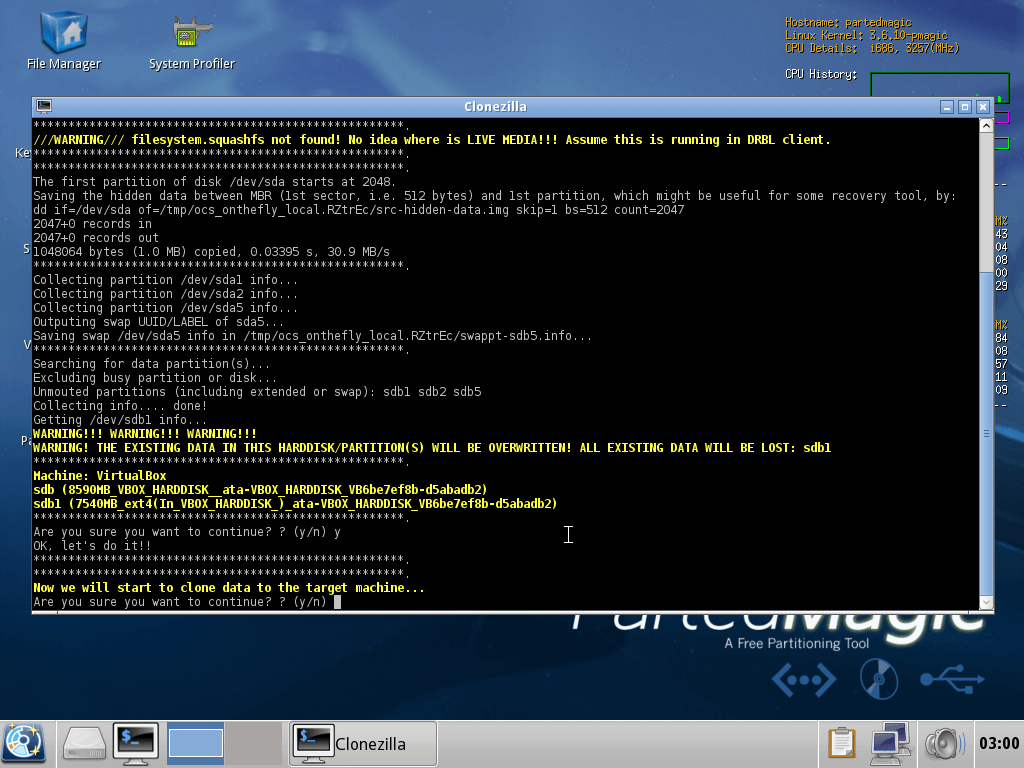Launch terminal from the taskbar launcher
Viewport: 1024px width, 768px height.
pos(137,743)
